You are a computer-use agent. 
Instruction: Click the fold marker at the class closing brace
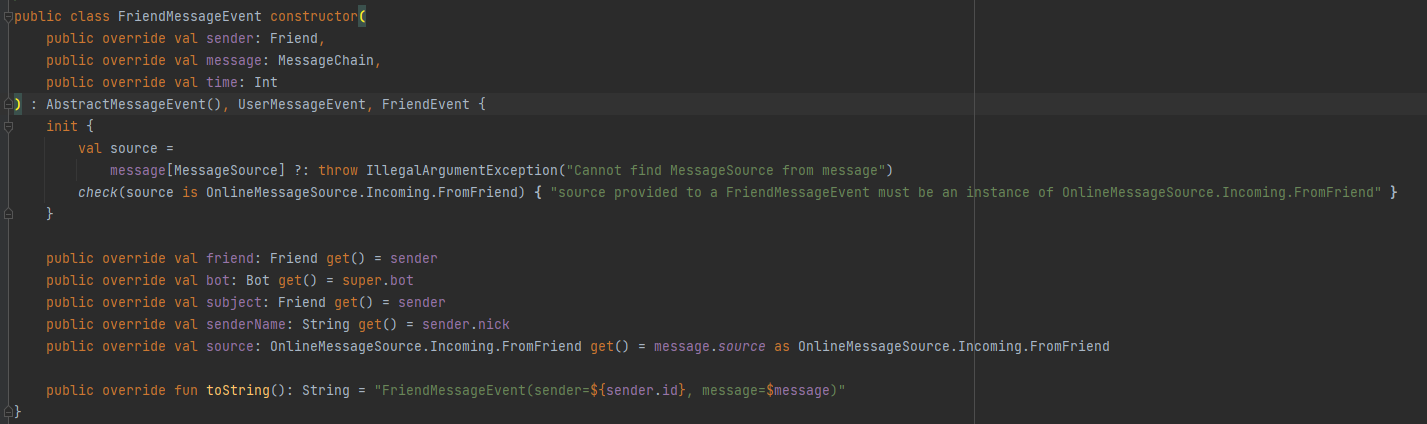click(8, 411)
